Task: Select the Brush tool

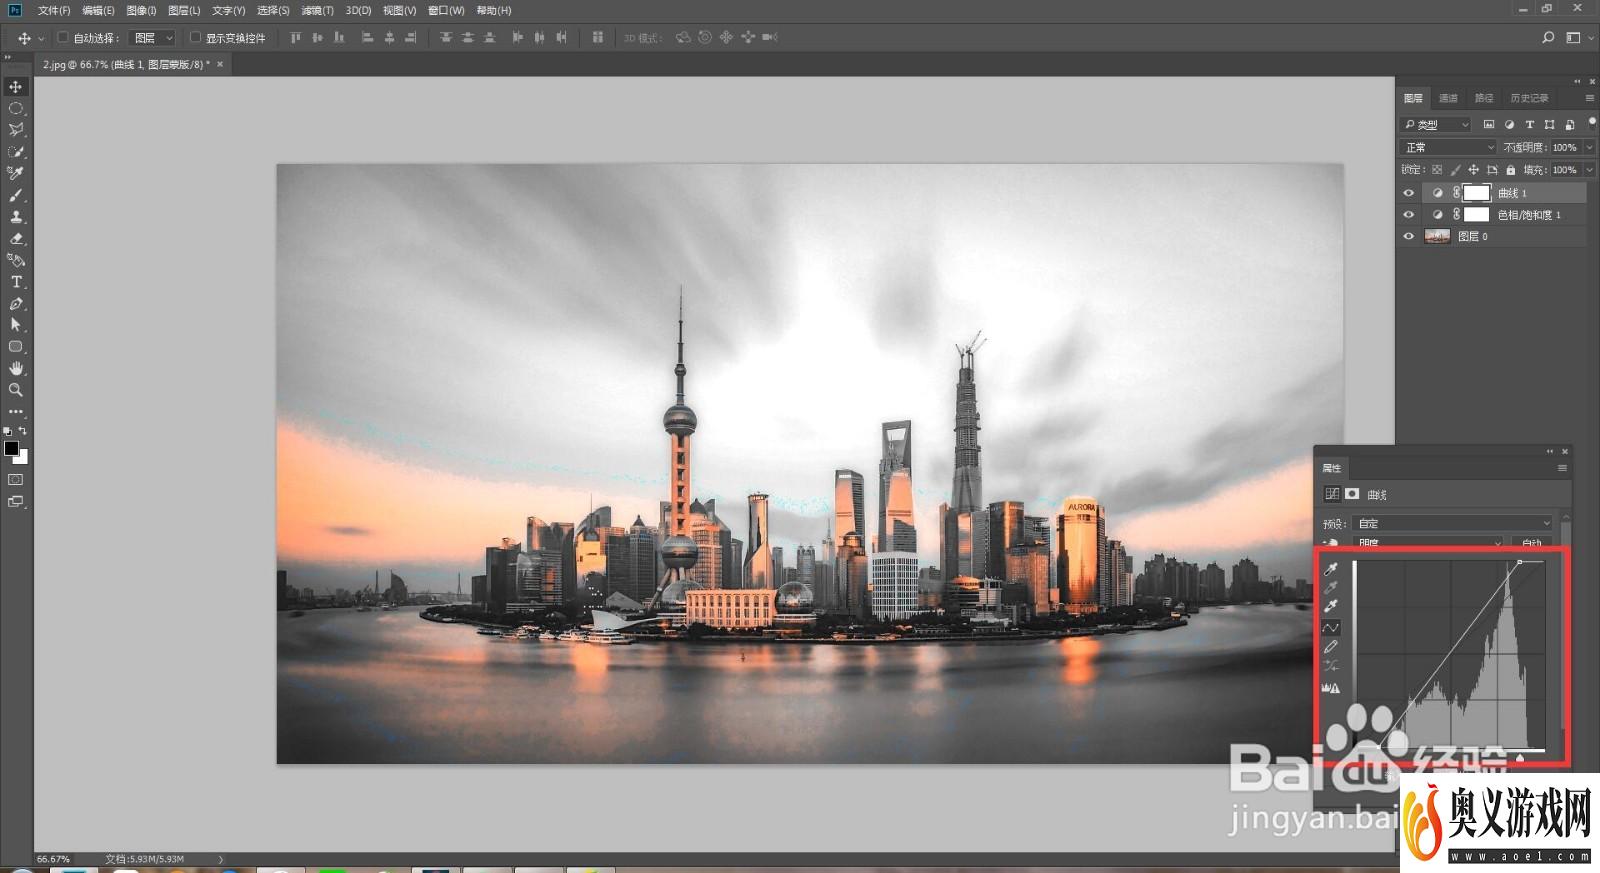Action: 16,195
